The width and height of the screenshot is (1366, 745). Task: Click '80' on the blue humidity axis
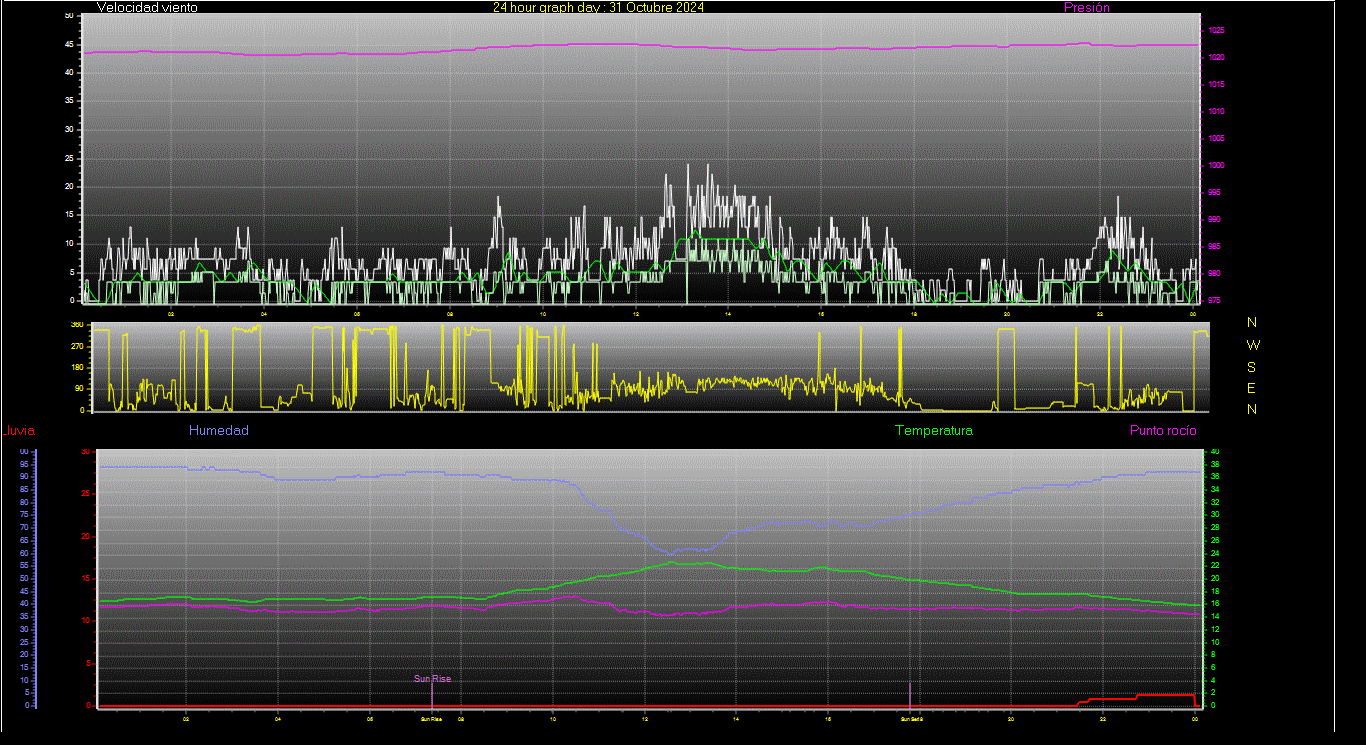[x=24, y=502]
